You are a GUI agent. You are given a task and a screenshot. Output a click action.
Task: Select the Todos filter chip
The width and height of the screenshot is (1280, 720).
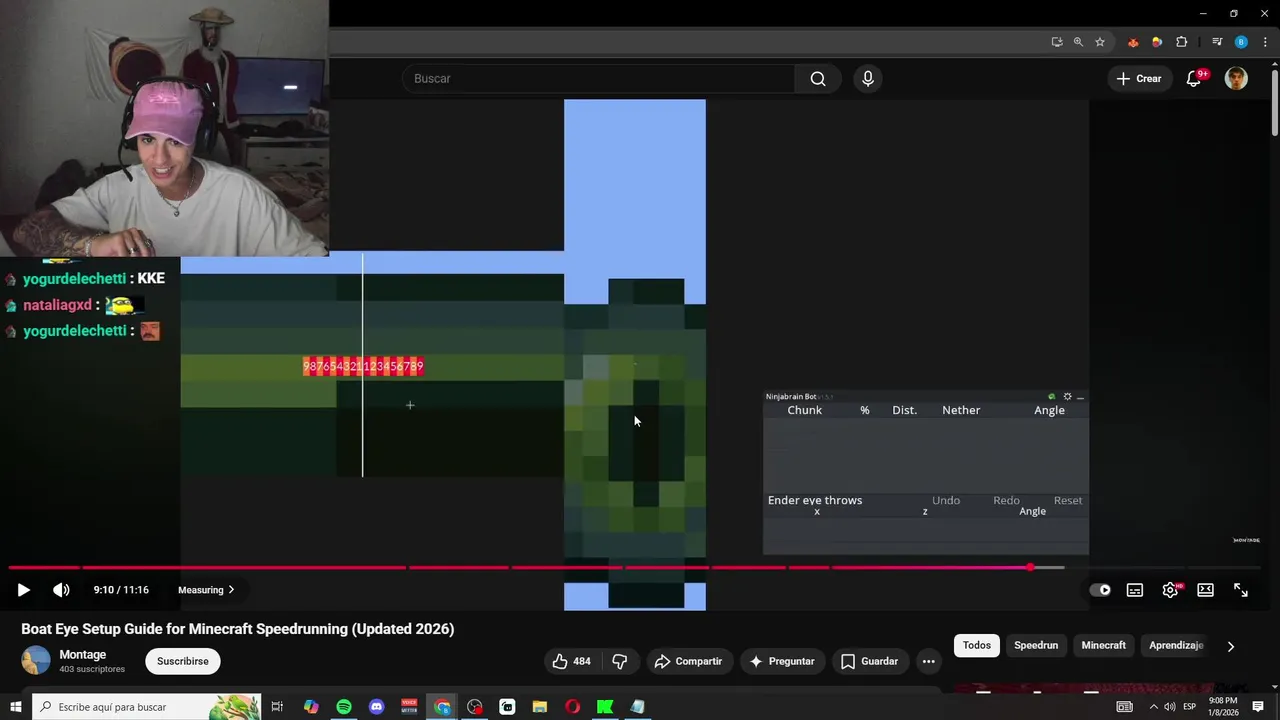(977, 645)
